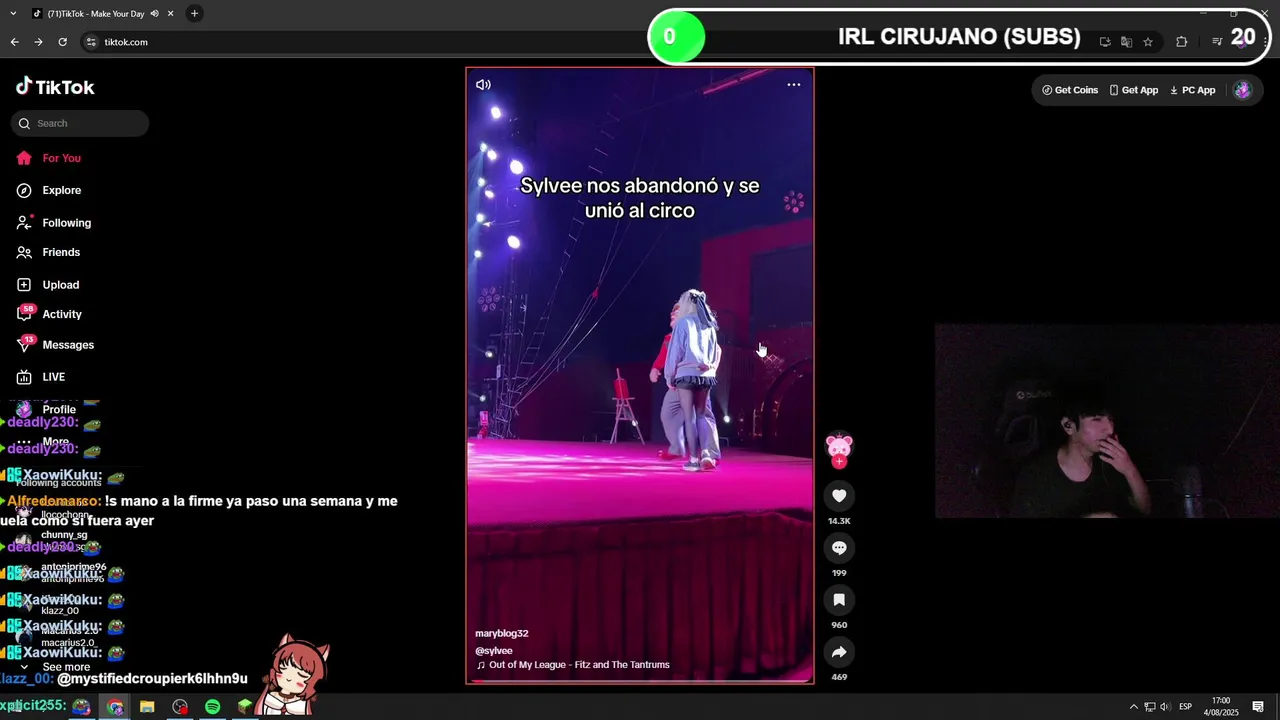Open the For You feed
The width and height of the screenshot is (1280, 720).
pos(48,158)
